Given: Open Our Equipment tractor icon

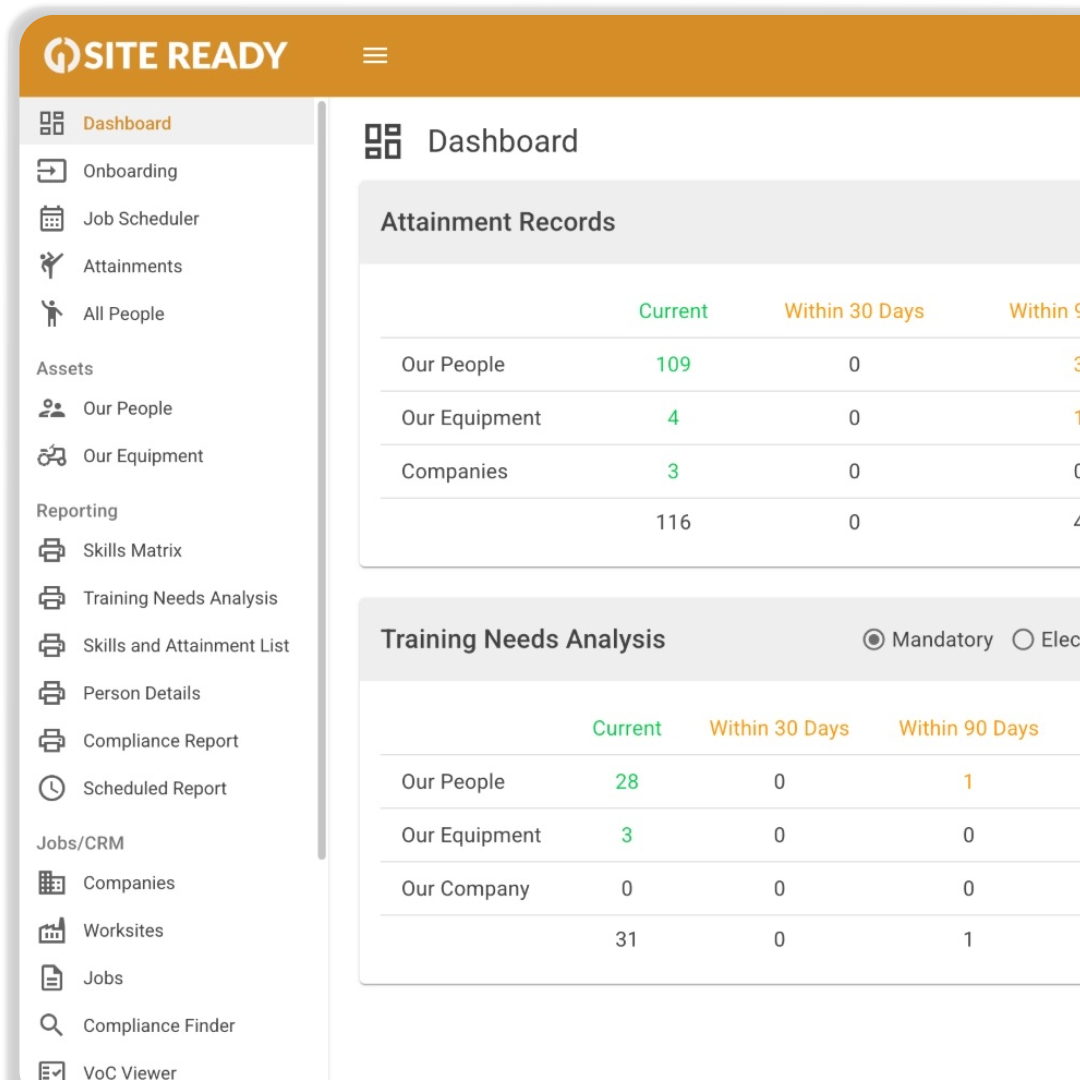Looking at the screenshot, I should [51, 456].
